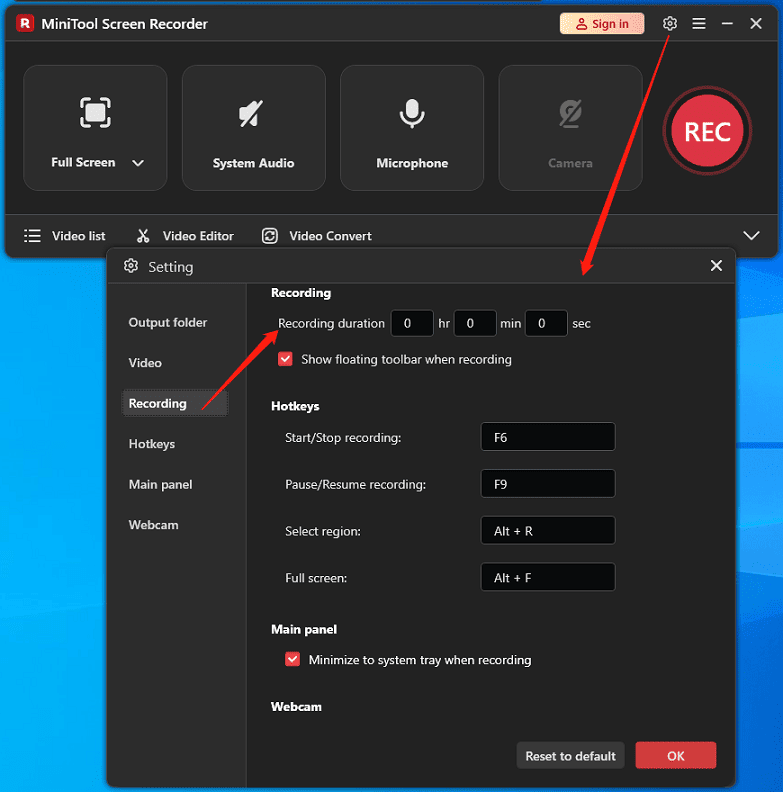Click the MiniTool Screen Recorder logo icon

click(25, 23)
